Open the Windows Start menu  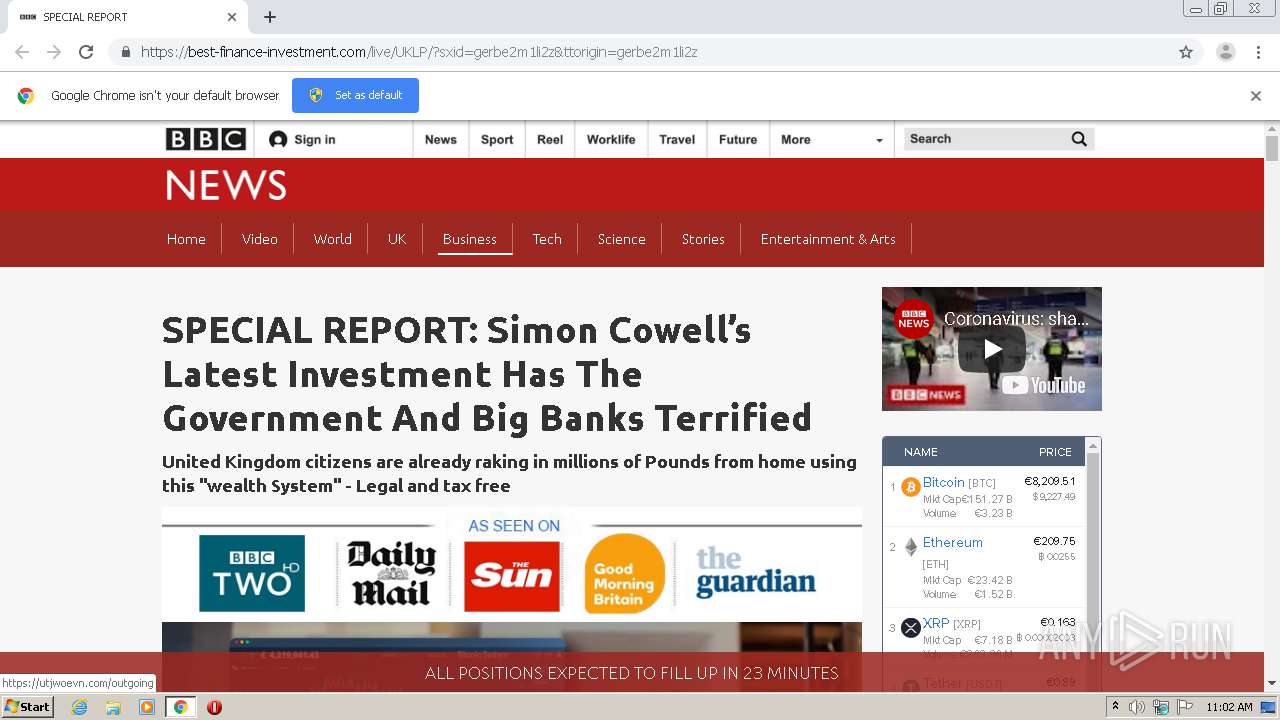[28, 707]
